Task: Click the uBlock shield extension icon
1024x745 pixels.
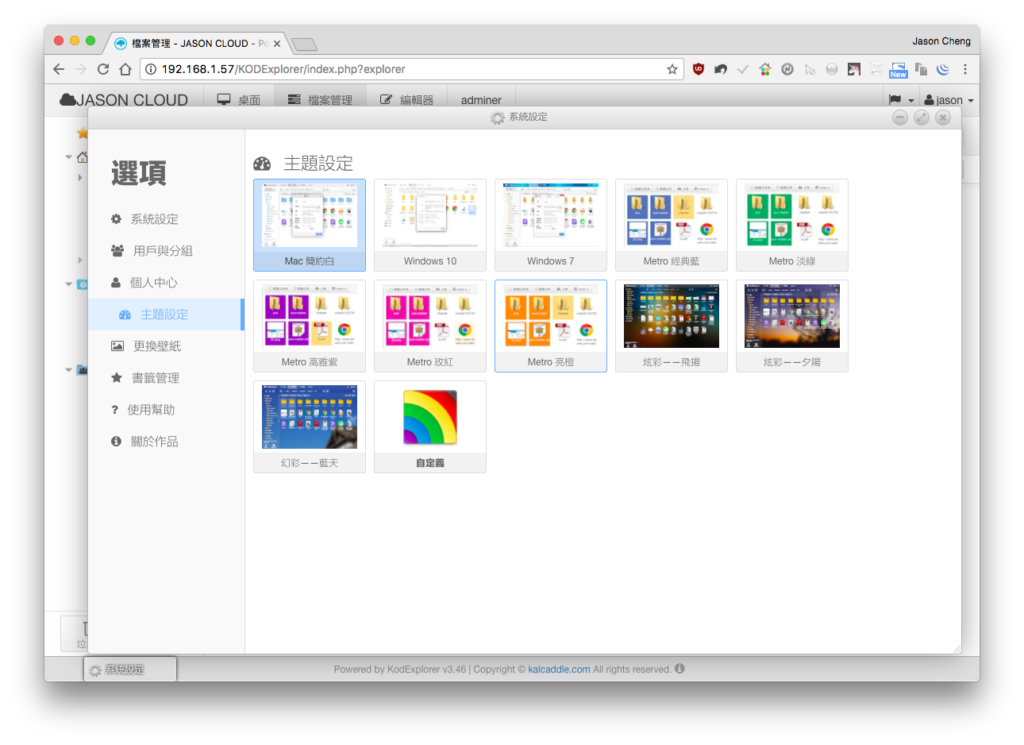Action: coord(698,69)
